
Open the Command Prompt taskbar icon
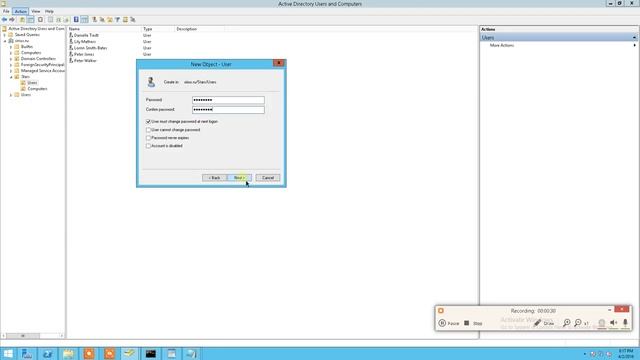151,353
